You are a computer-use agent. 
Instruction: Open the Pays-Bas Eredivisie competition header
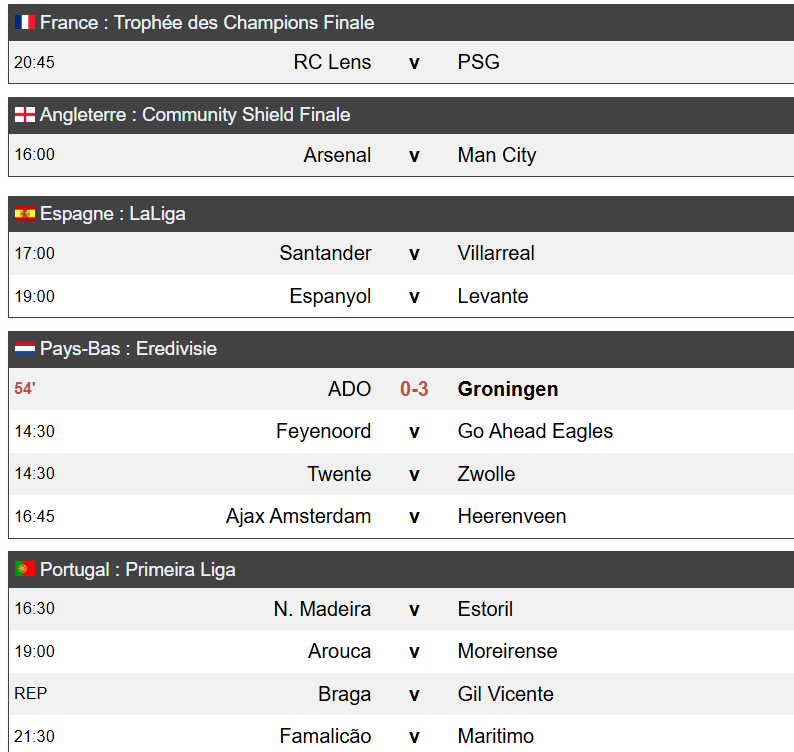tap(401, 349)
